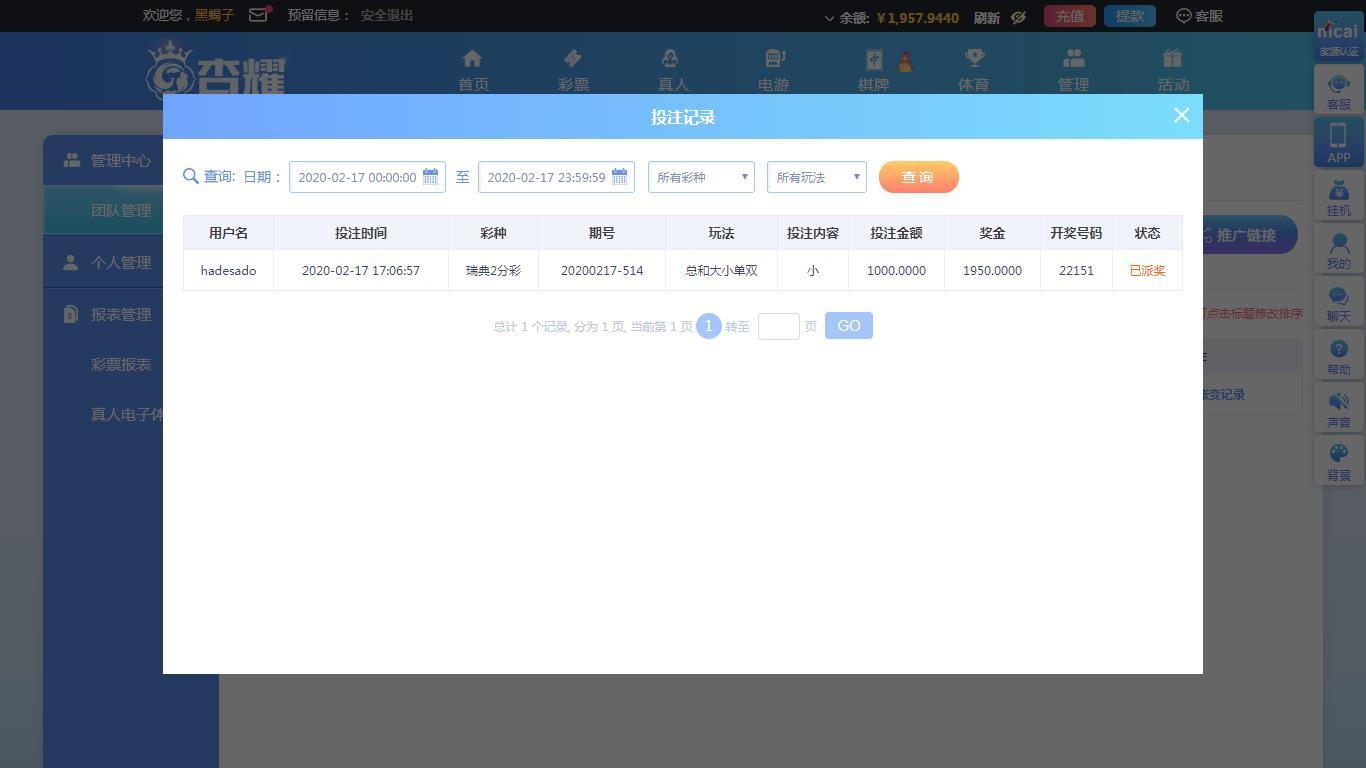Open the 聊天 chat icon in sidebar

(x=1339, y=297)
